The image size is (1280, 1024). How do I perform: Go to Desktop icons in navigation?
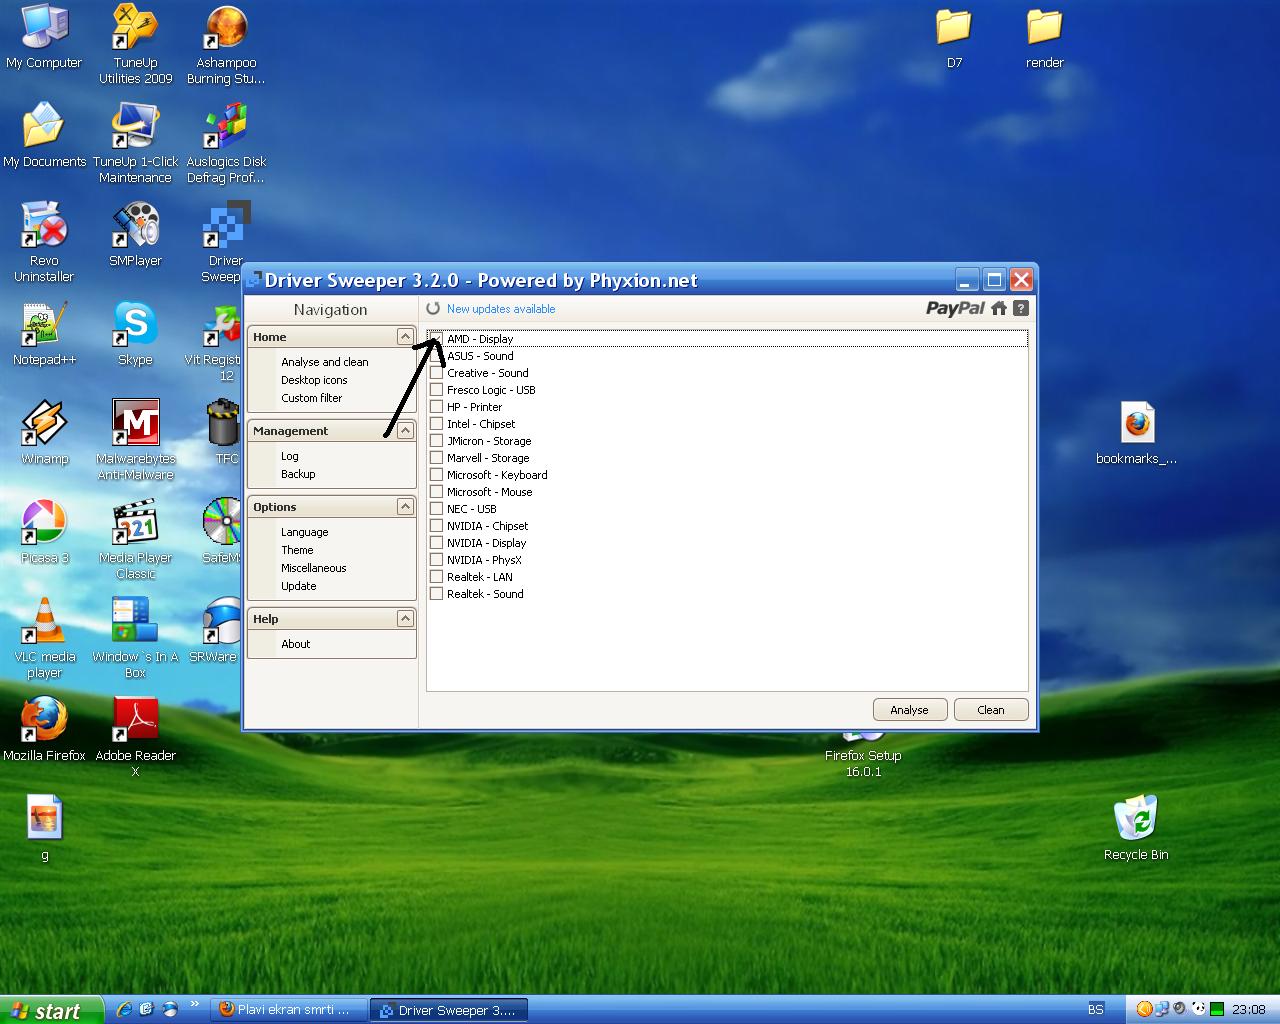click(314, 380)
